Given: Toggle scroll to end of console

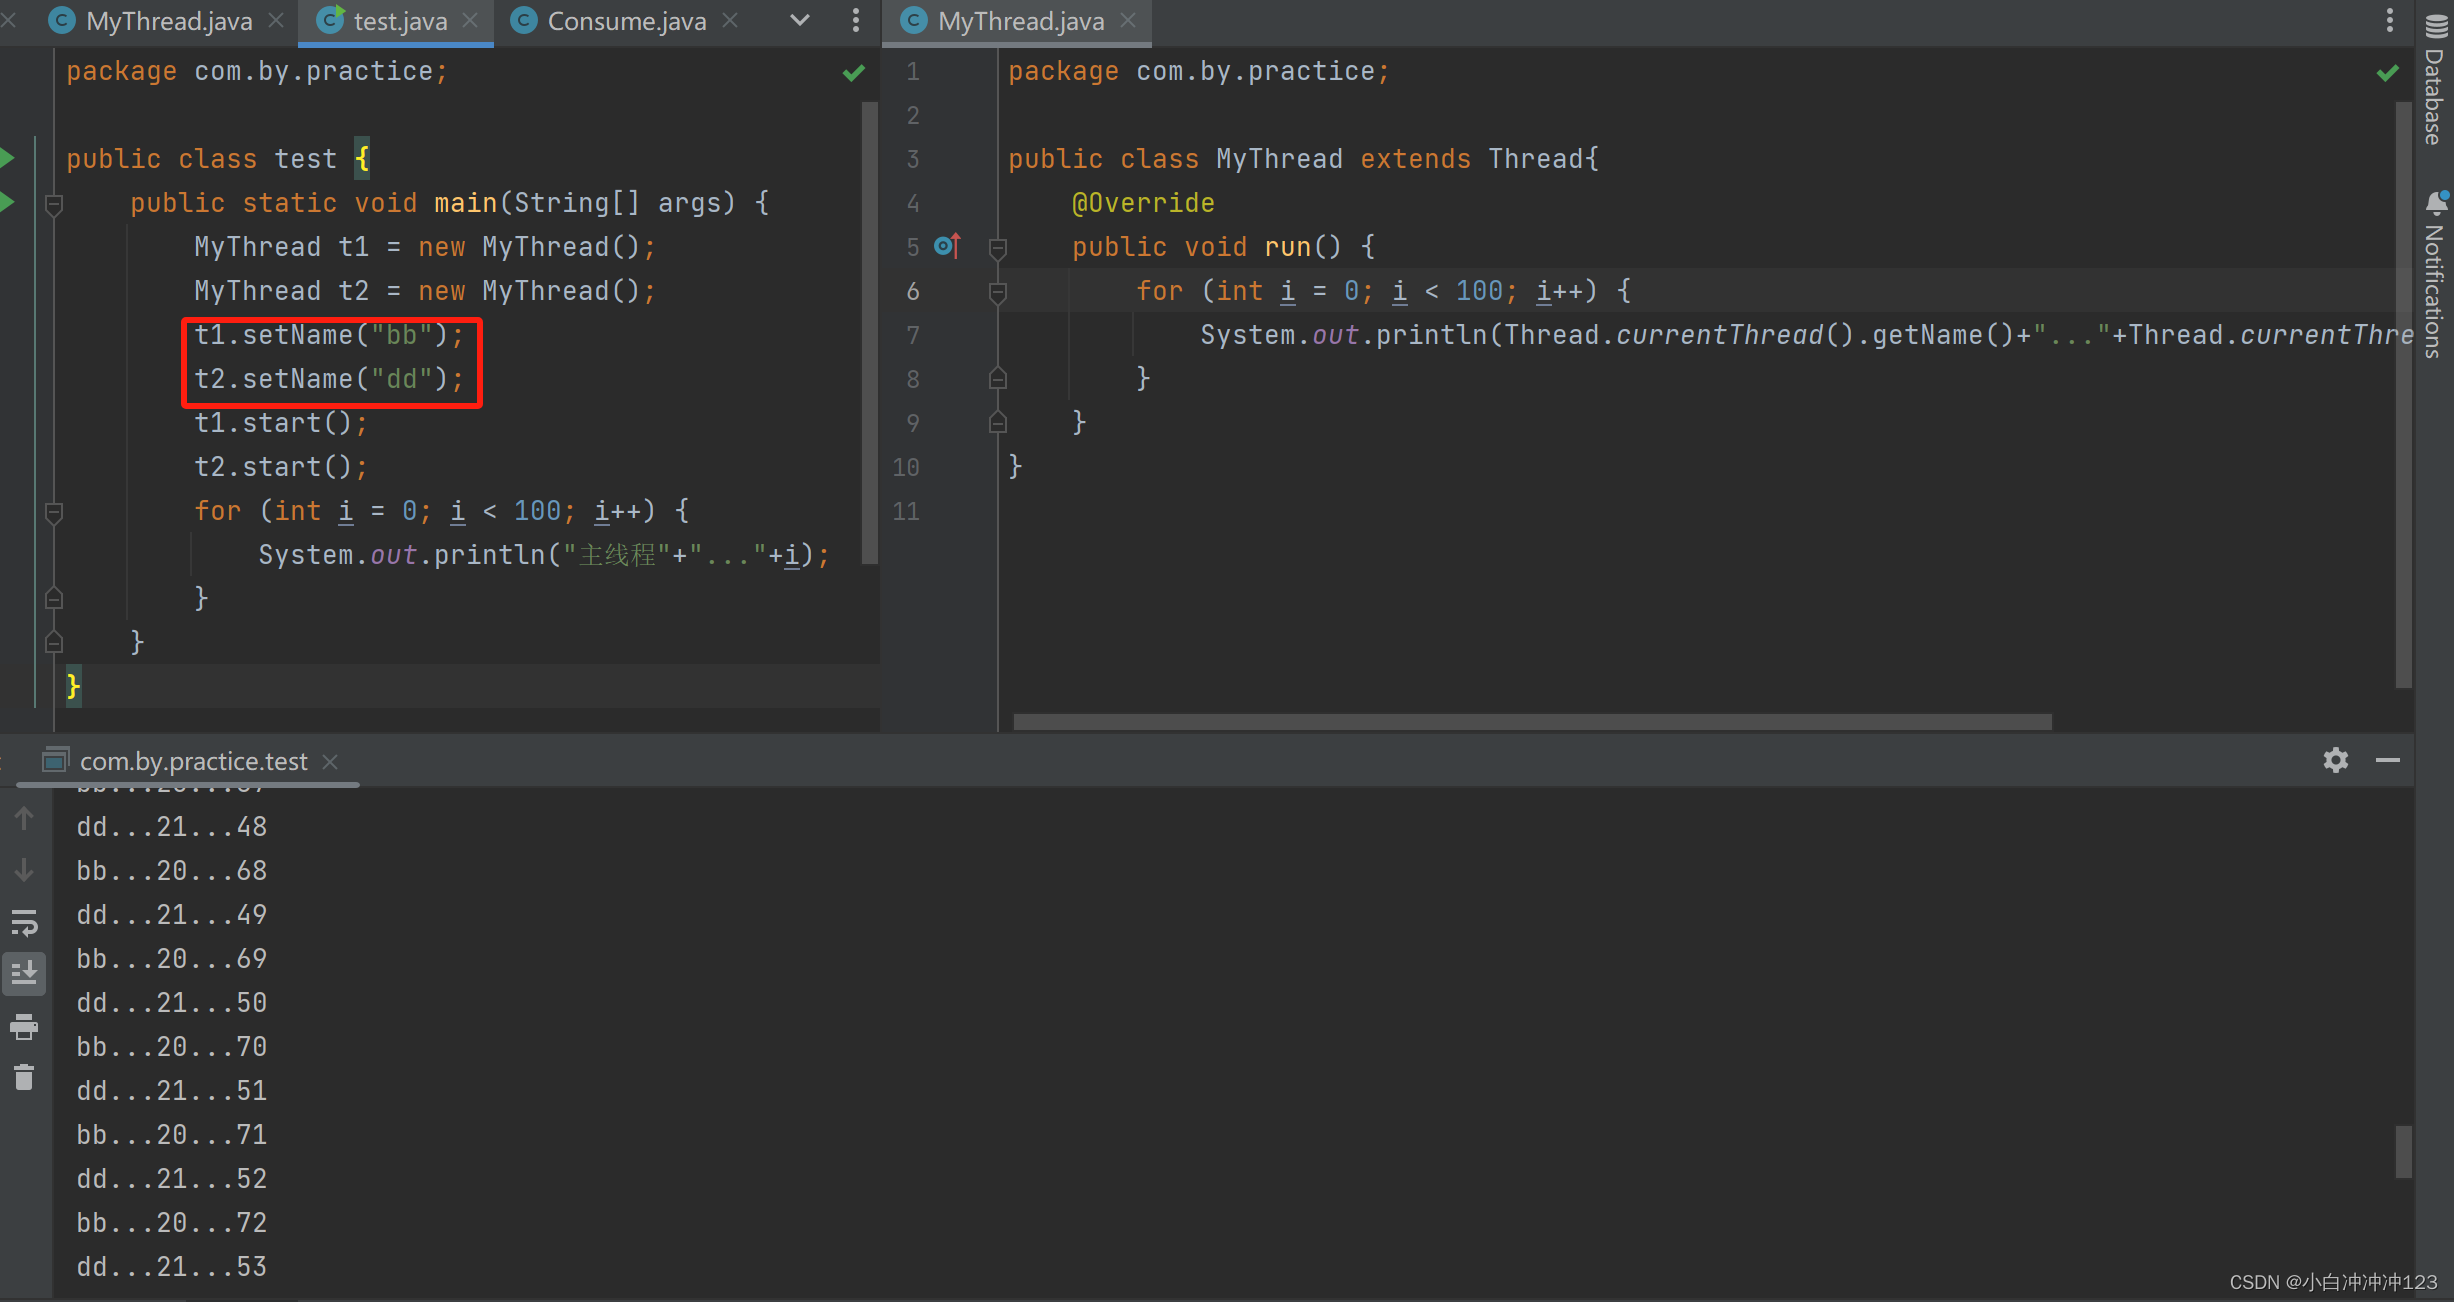Looking at the screenshot, I should coord(24,973).
